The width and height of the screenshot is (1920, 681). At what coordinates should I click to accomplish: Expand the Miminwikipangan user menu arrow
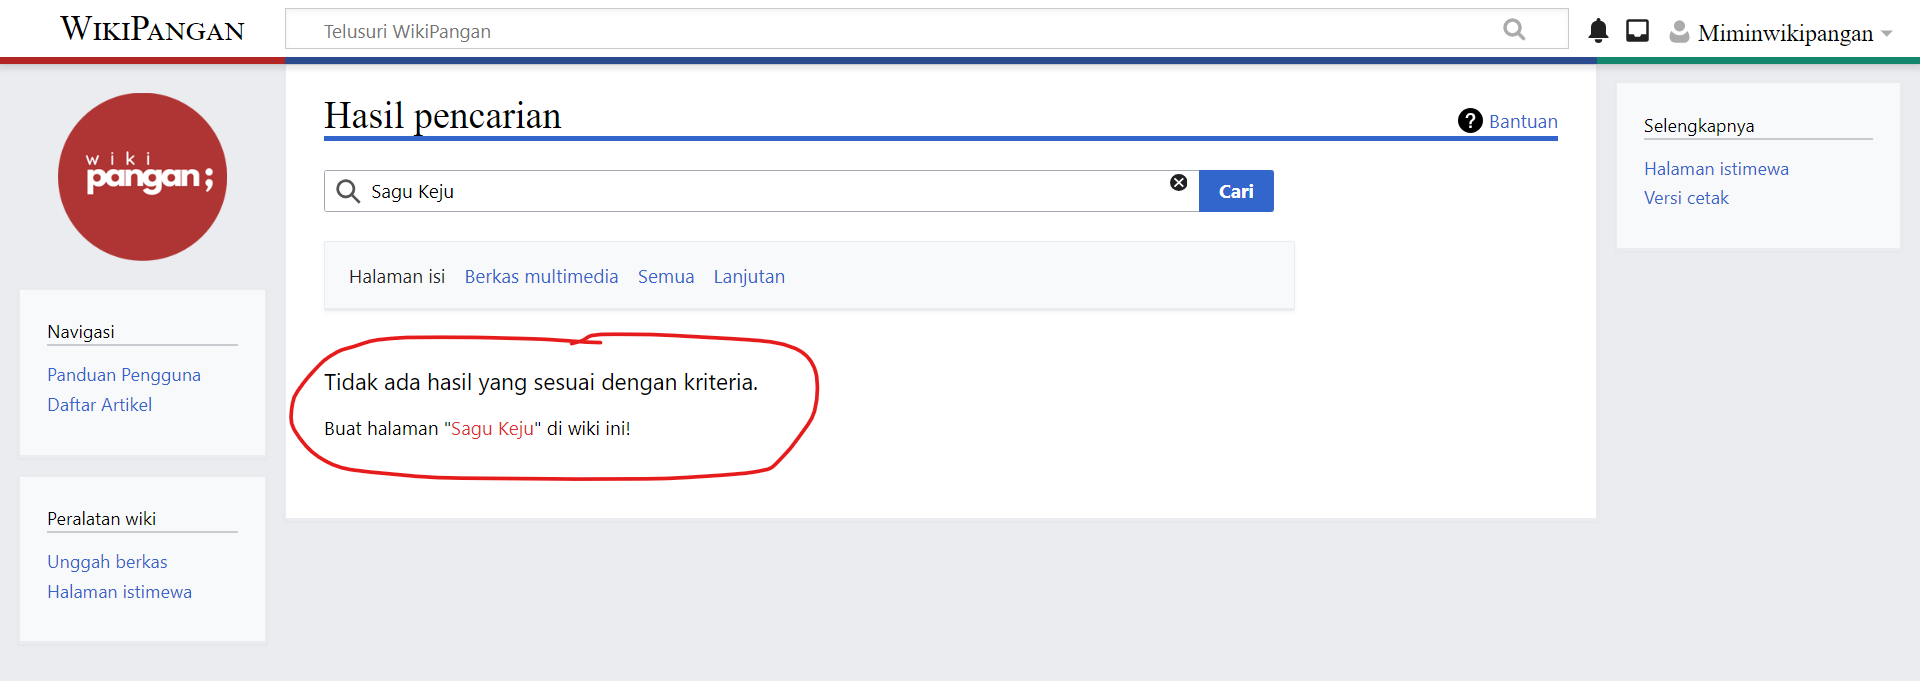1887,33
